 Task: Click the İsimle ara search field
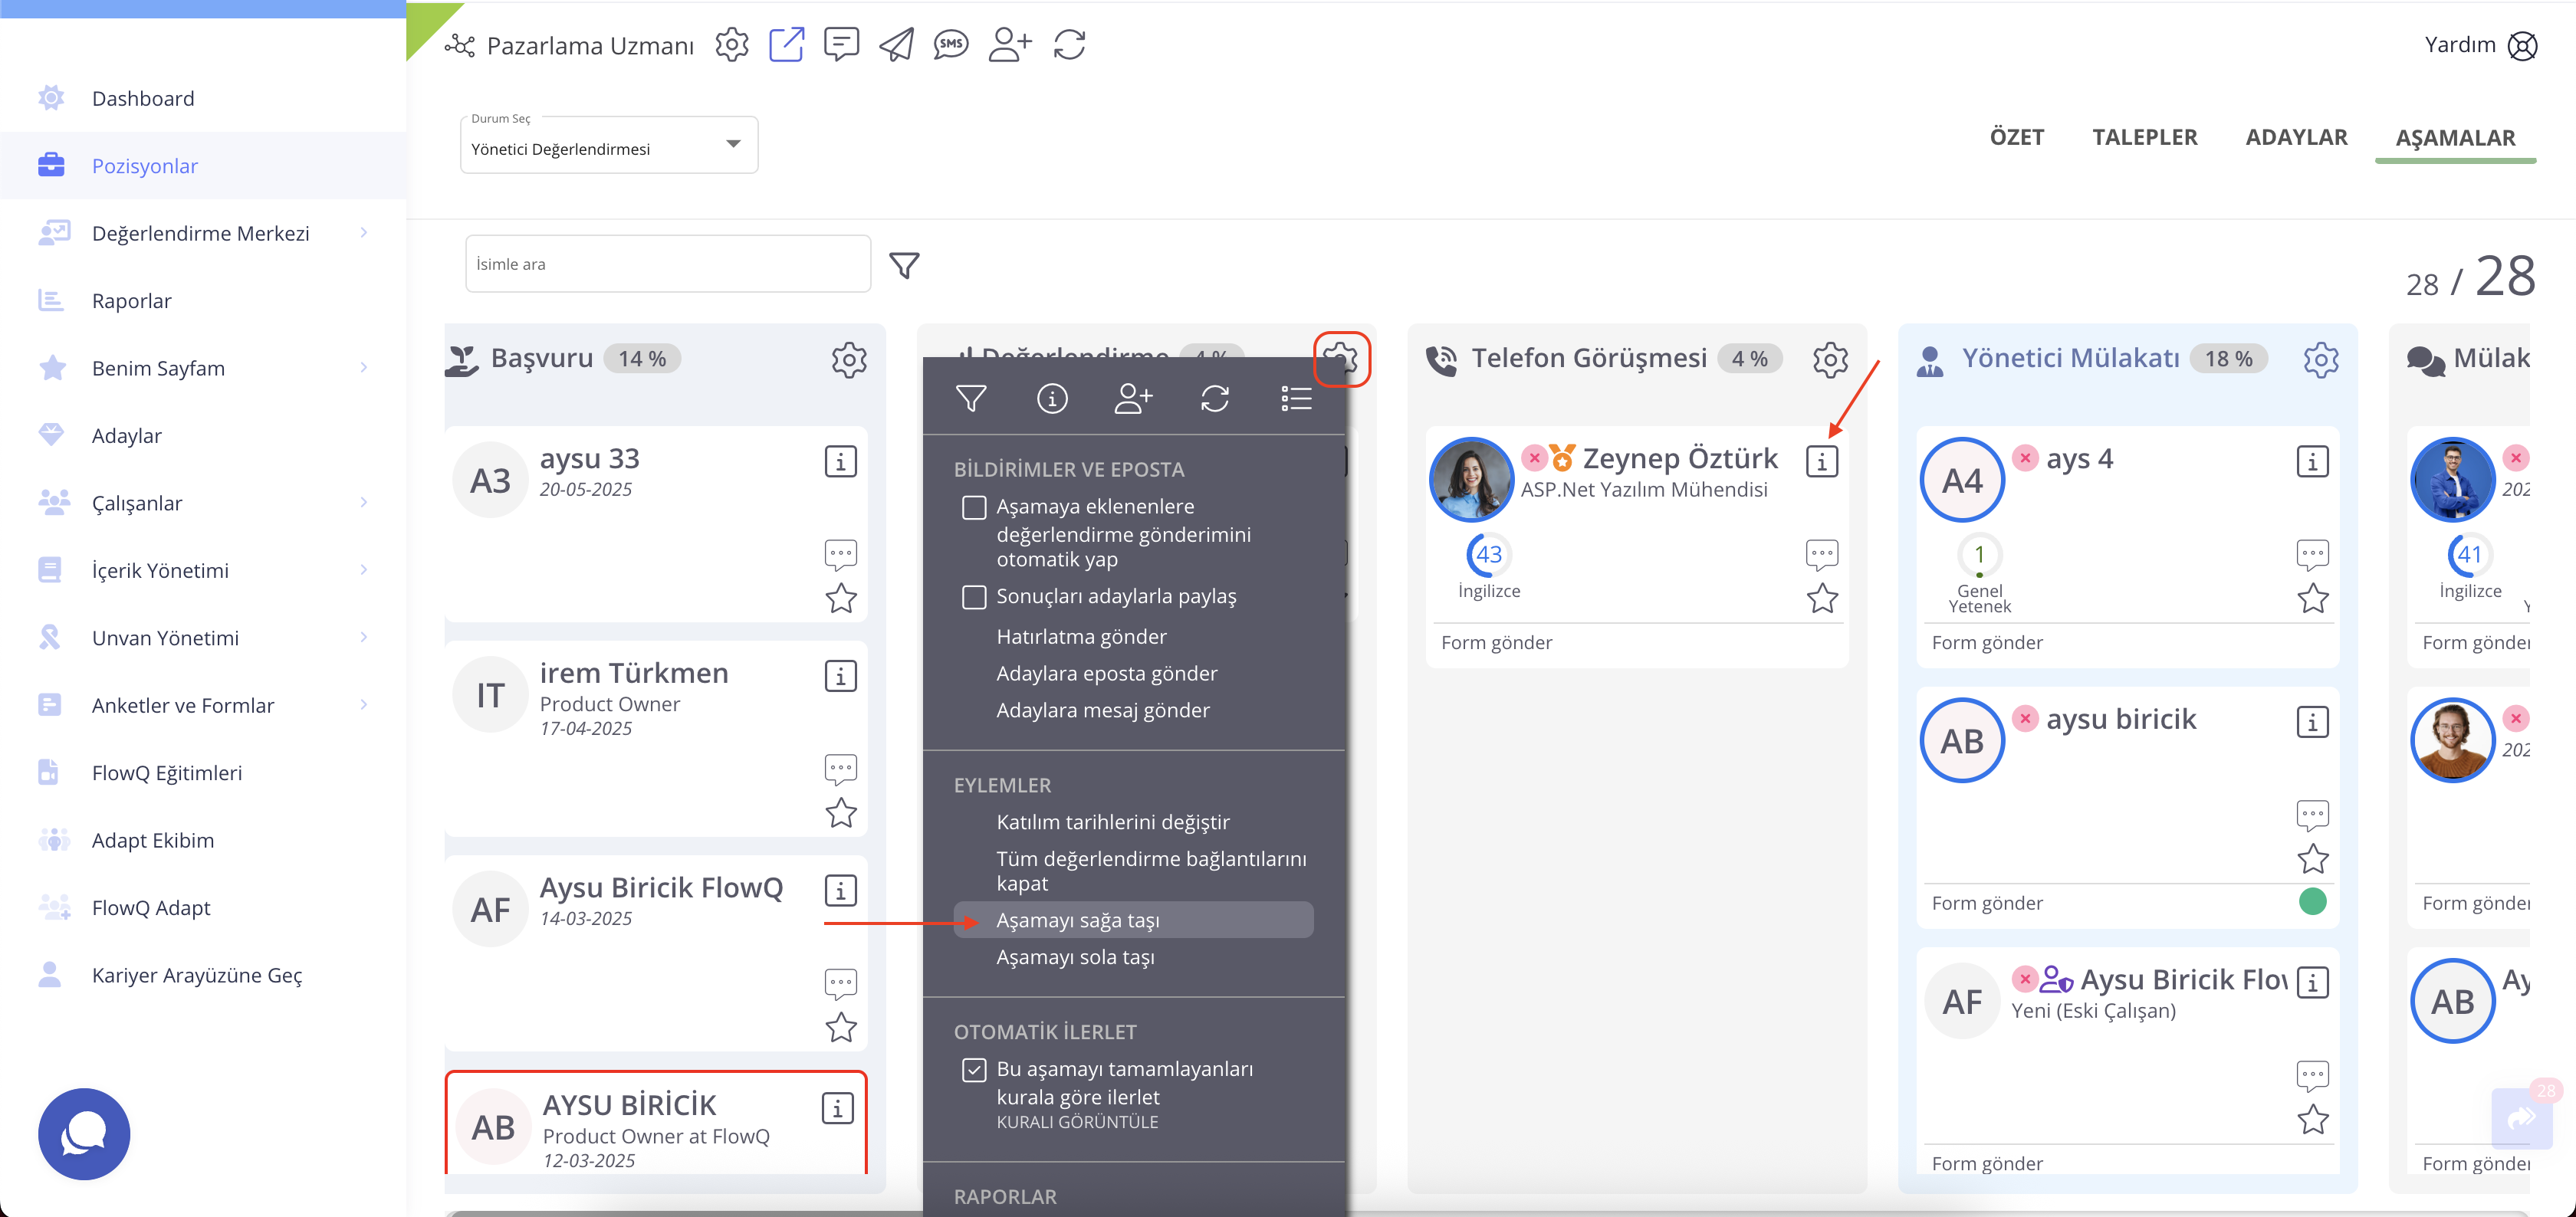tap(668, 264)
